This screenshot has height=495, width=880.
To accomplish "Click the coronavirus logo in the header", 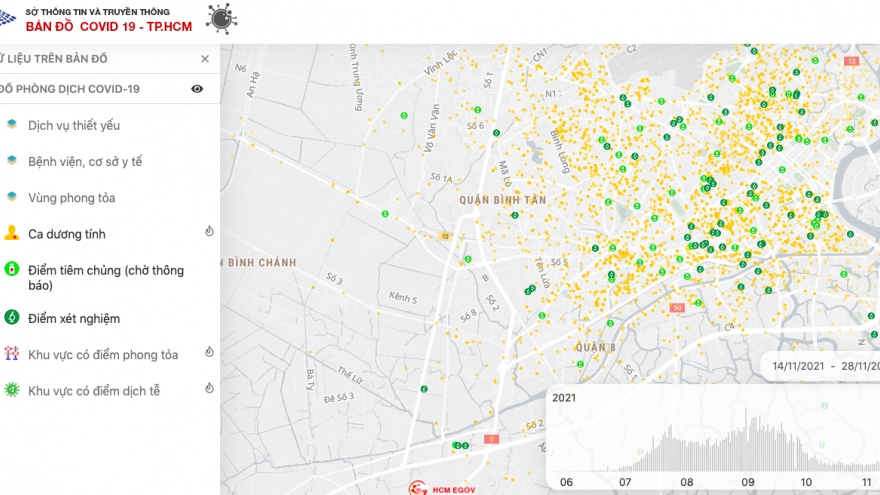I will pos(221,18).
